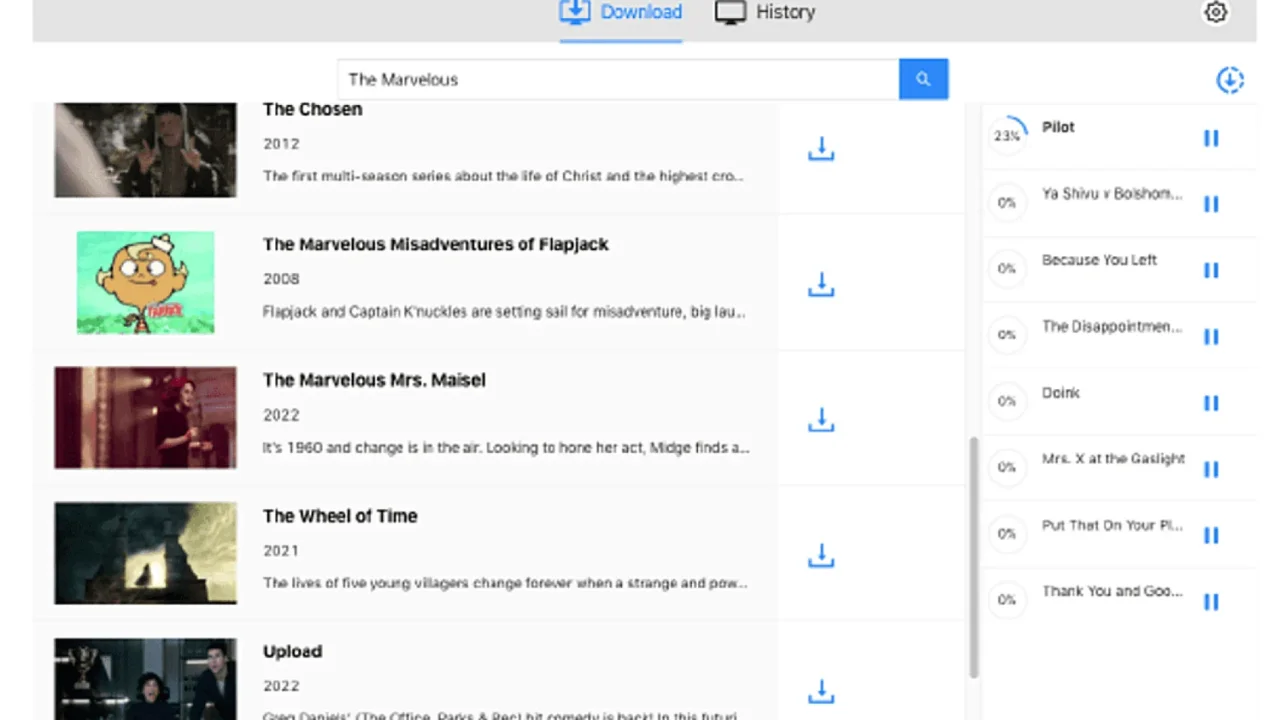Click the Doink queue item name
The height and width of the screenshot is (720, 1280).
(x=1060, y=393)
